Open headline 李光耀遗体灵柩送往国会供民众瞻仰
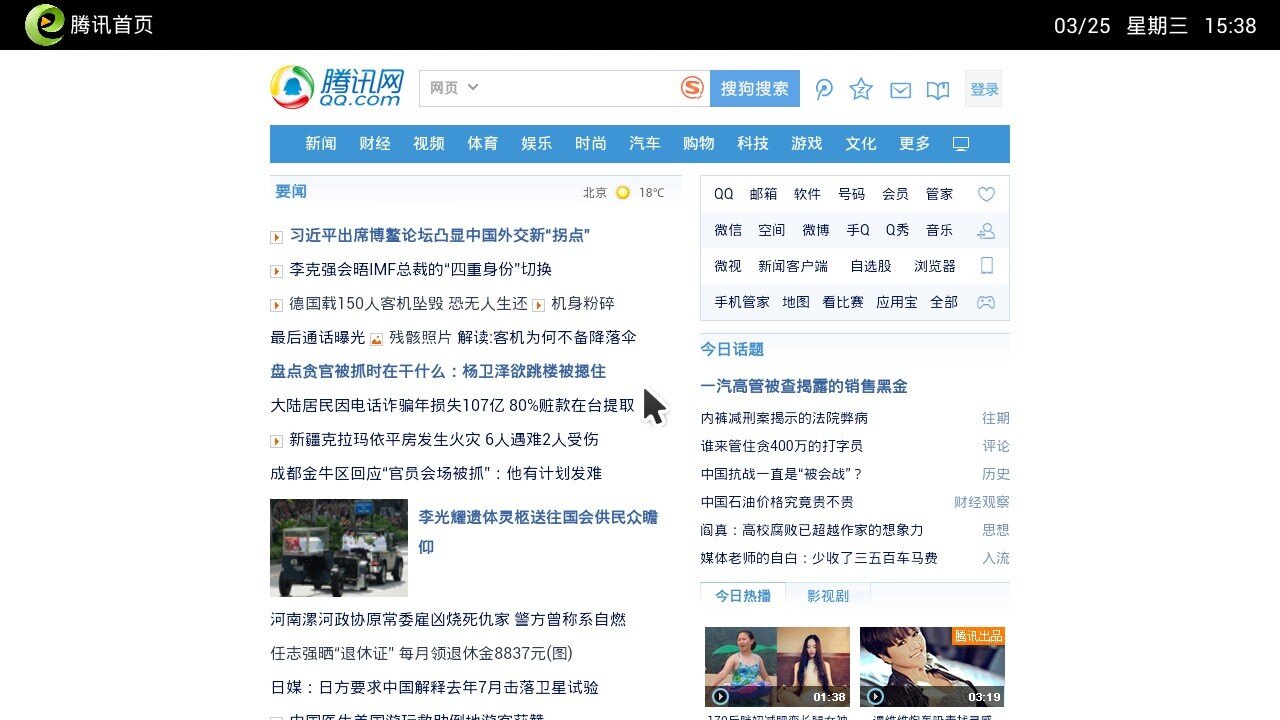This screenshot has height=720, width=1280. click(x=538, y=532)
